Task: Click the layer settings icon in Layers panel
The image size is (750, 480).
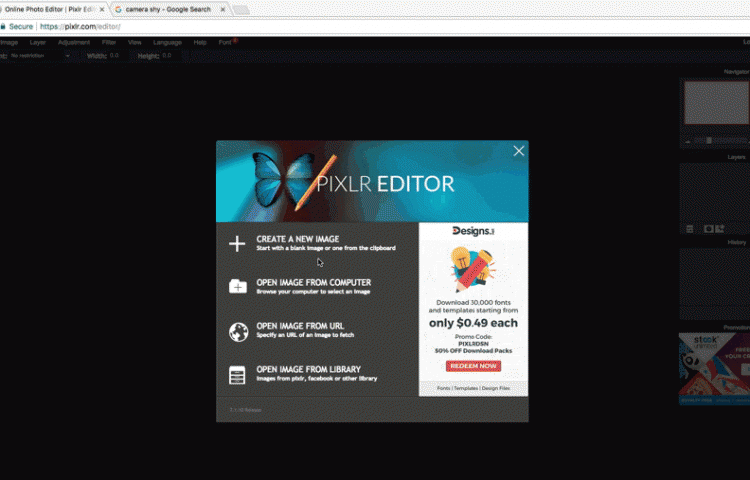Action: tap(689, 229)
